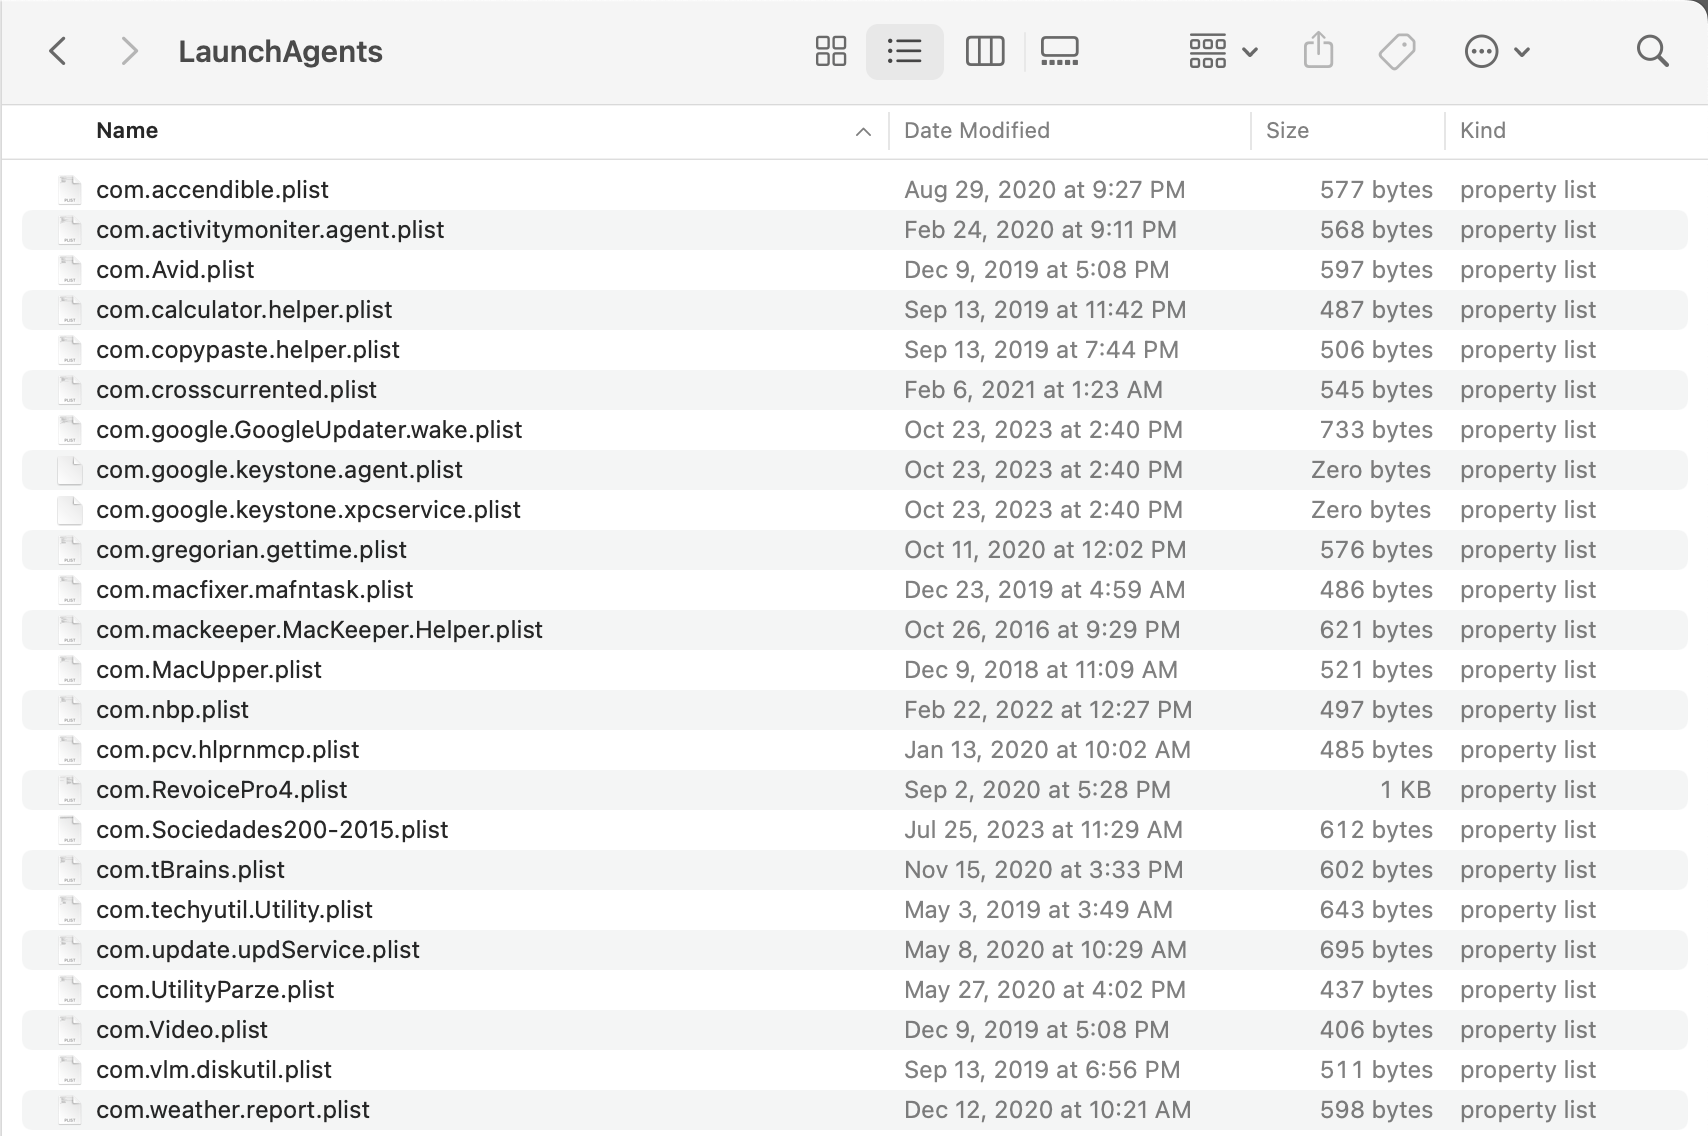Click the com.macfixer.mafntask.plist file icon
The image size is (1708, 1136).
point(70,590)
